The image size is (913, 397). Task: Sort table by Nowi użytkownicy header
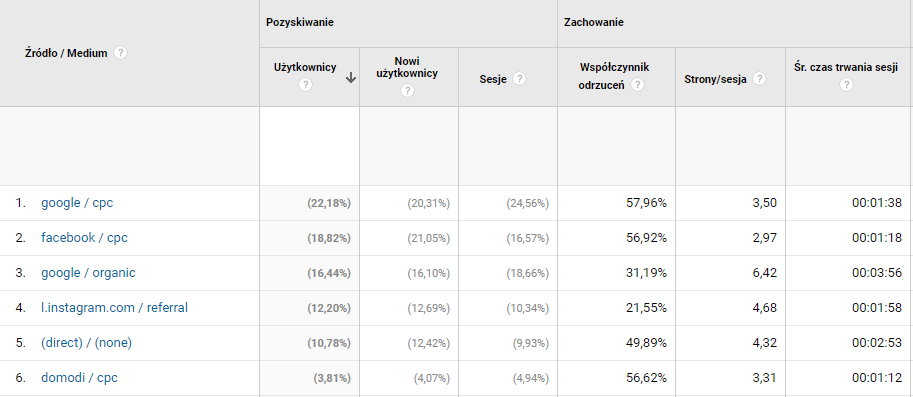(x=408, y=68)
